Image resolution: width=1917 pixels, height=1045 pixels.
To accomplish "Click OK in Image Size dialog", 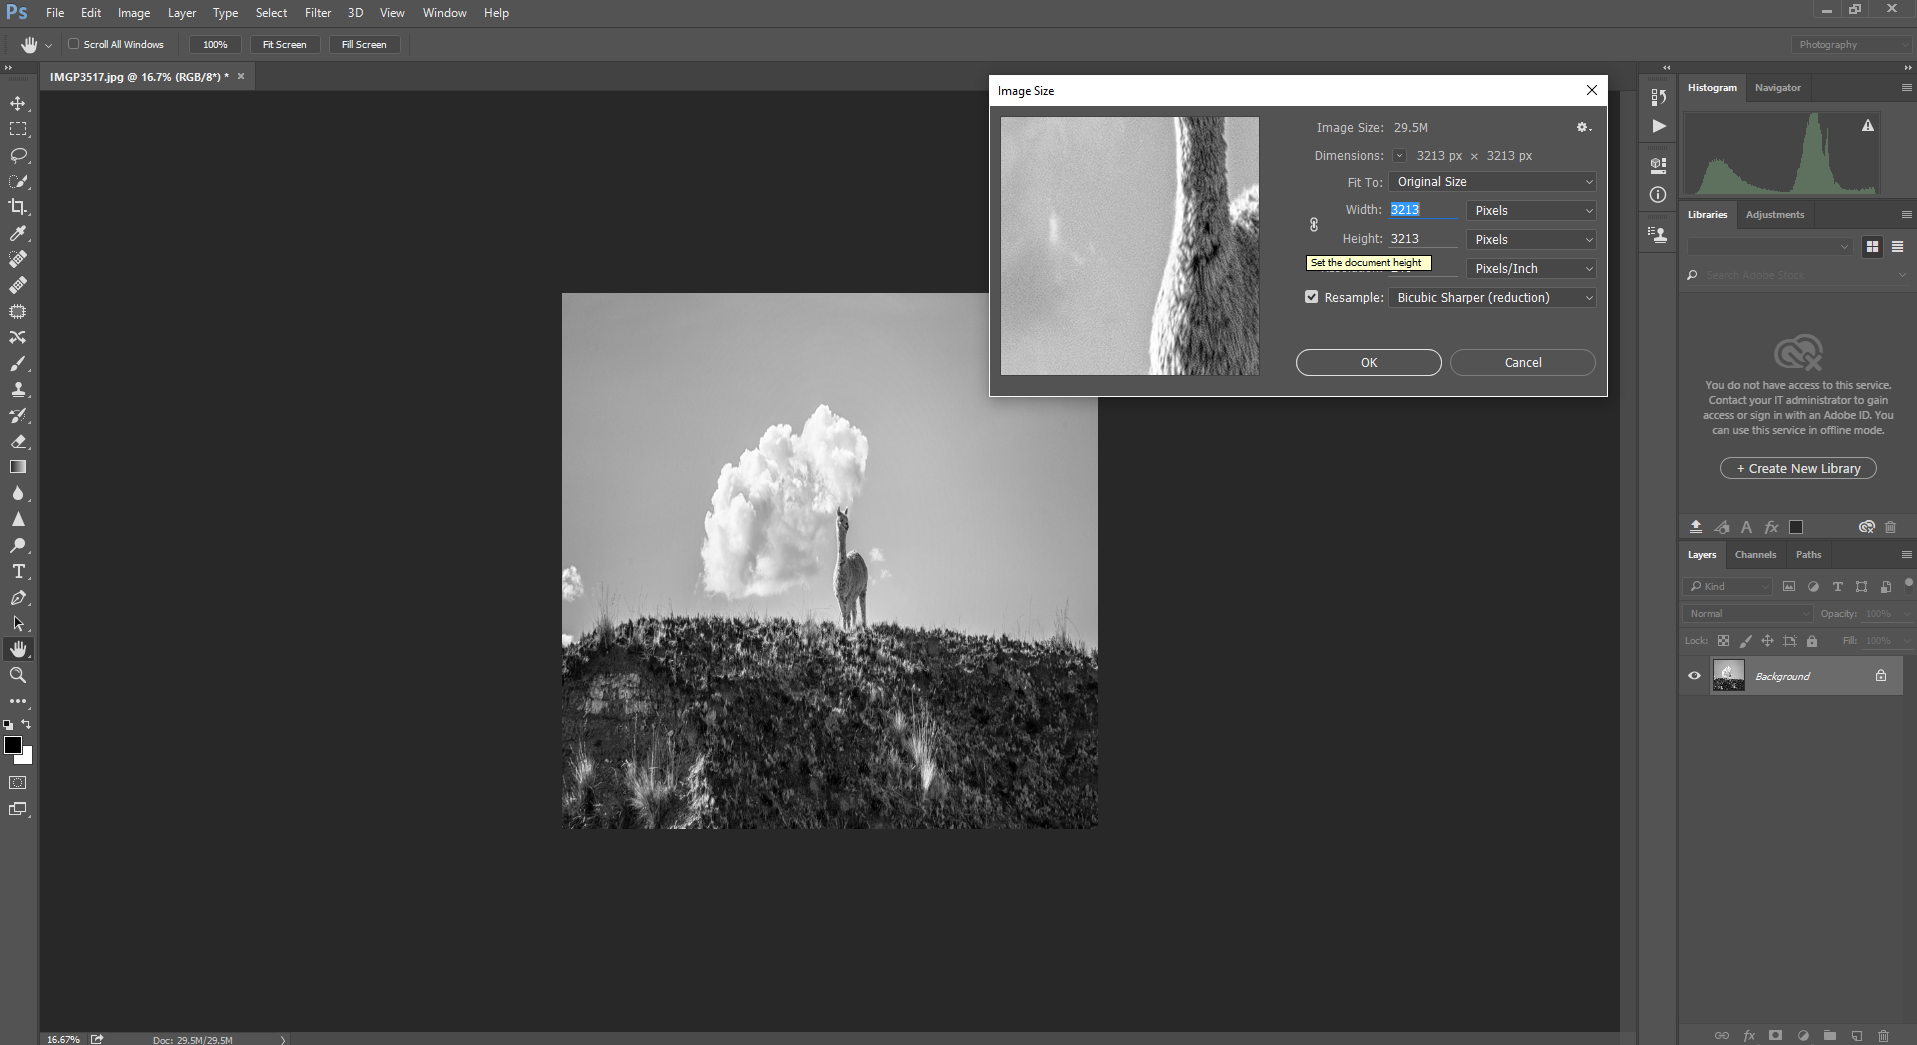I will (1368, 363).
